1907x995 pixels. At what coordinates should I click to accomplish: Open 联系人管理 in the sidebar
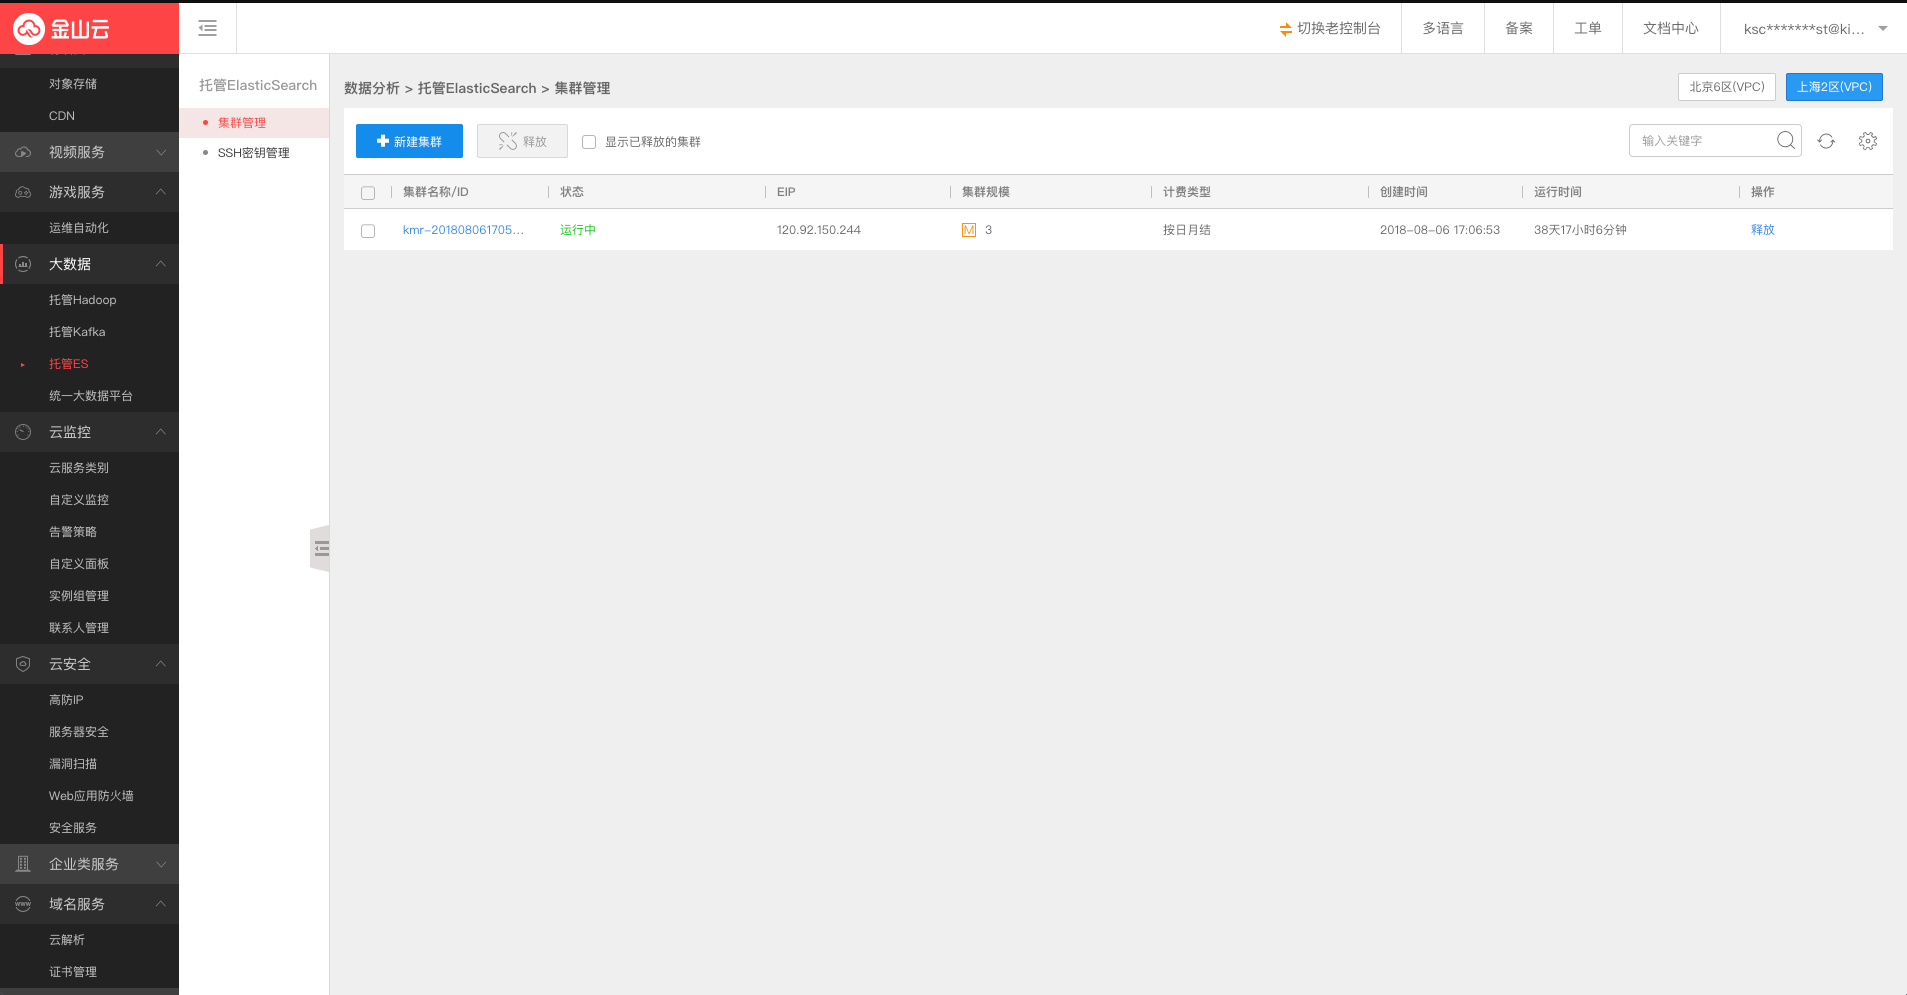79,628
